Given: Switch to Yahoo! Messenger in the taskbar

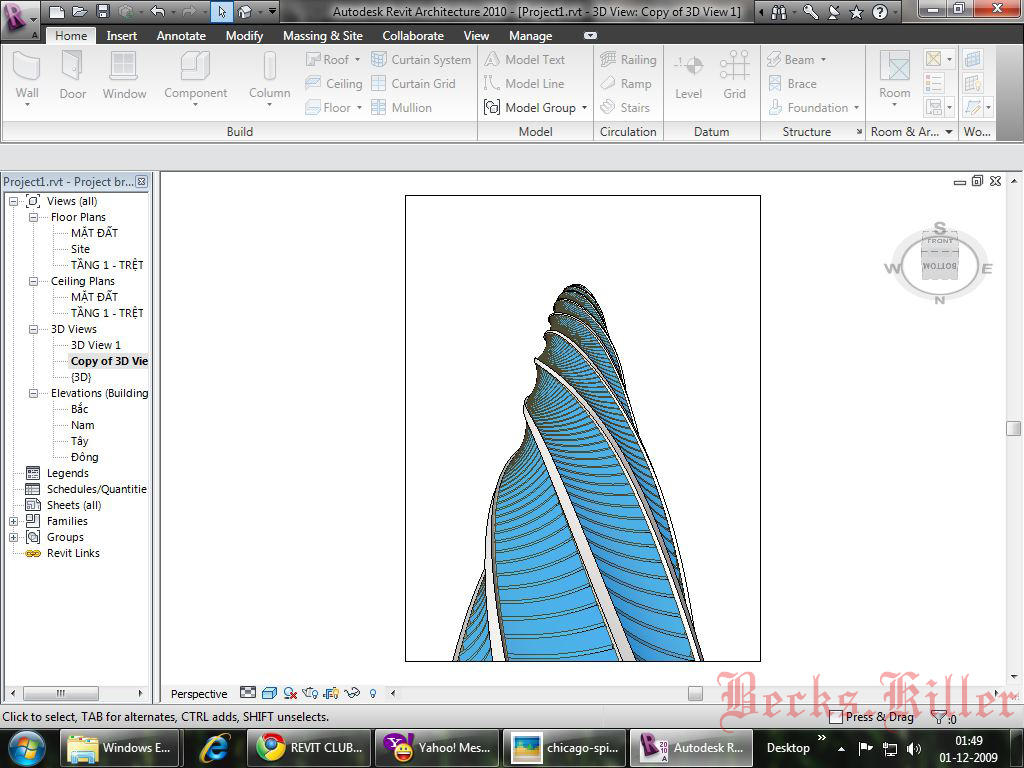Looking at the screenshot, I should click(438, 747).
